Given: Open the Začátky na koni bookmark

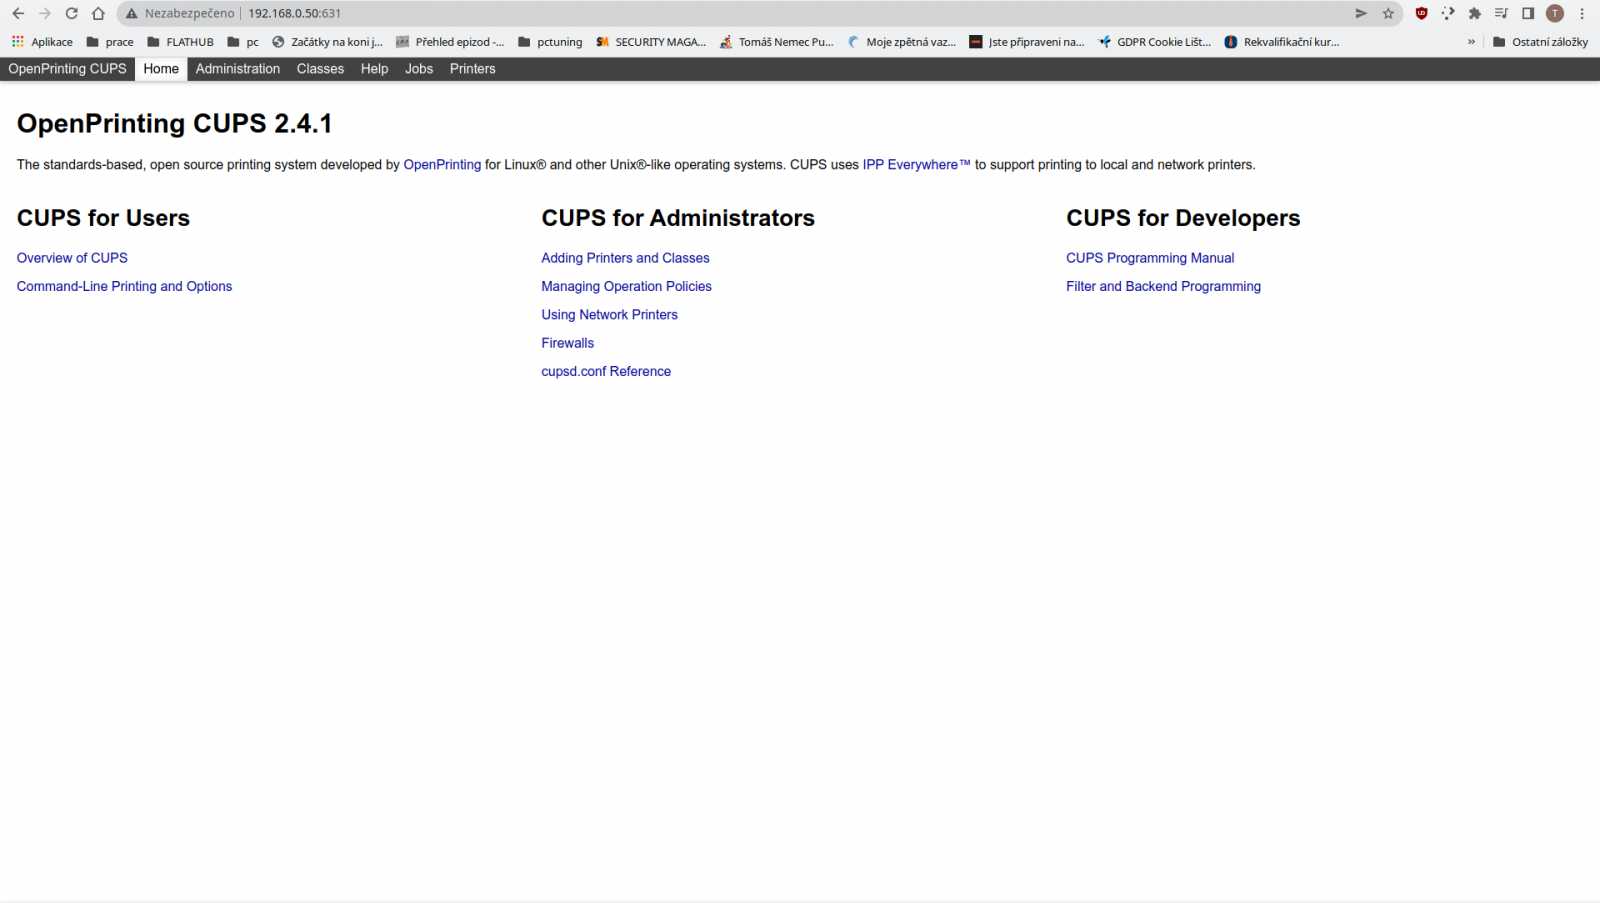Looking at the screenshot, I should (x=327, y=42).
